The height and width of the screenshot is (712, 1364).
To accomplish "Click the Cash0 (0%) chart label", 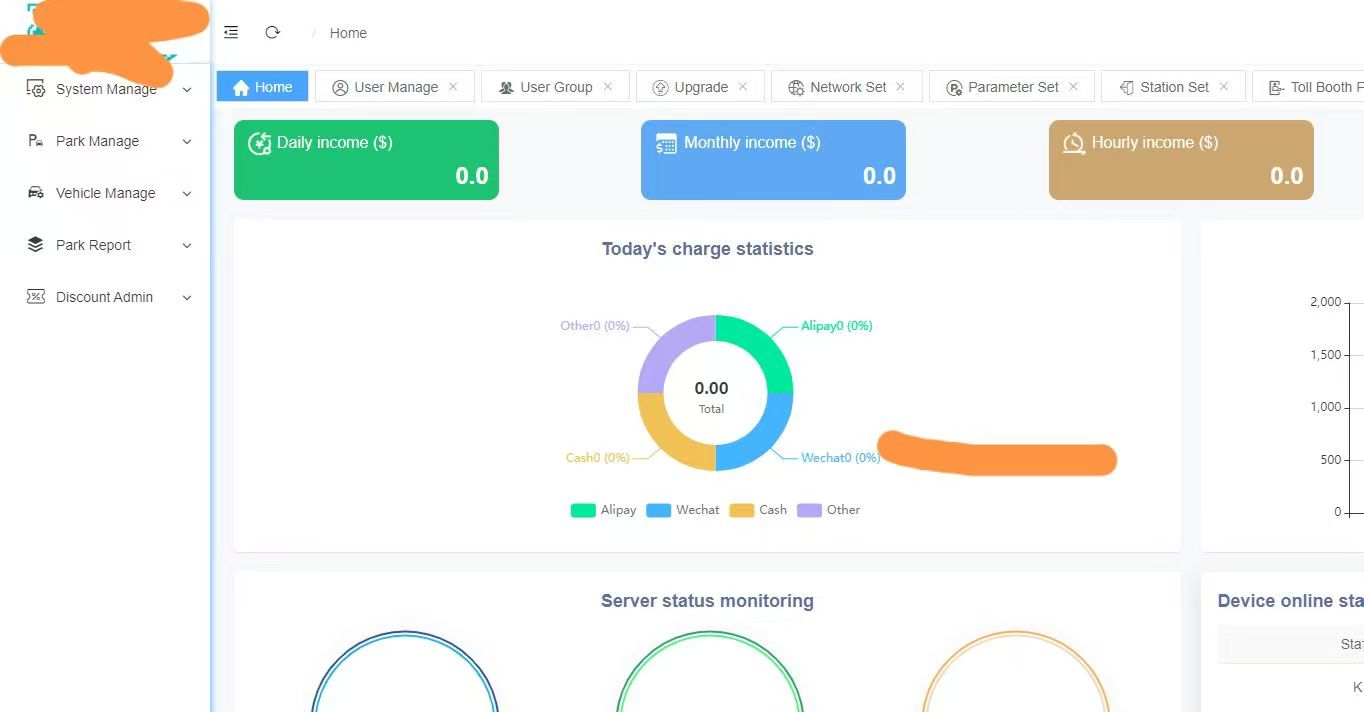I will (x=598, y=458).
